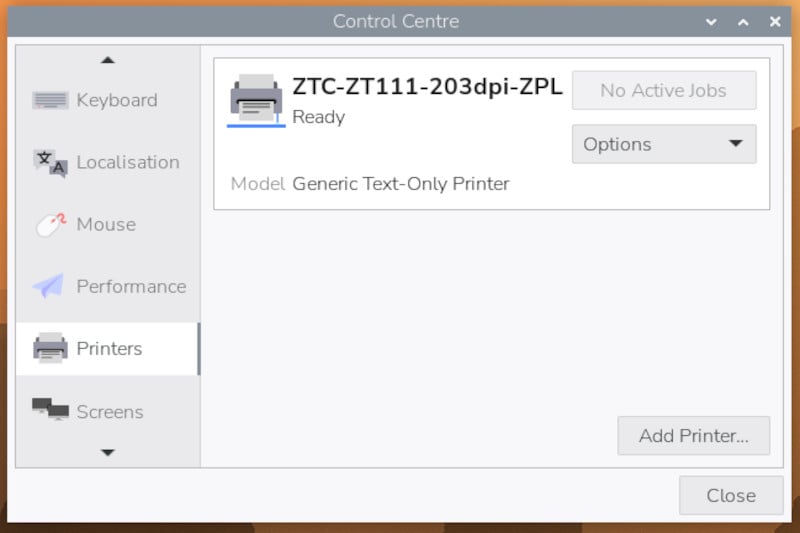Click the Screens monitor icon
The height and width of the screenshot is (533, 800).
pos(50,410)
